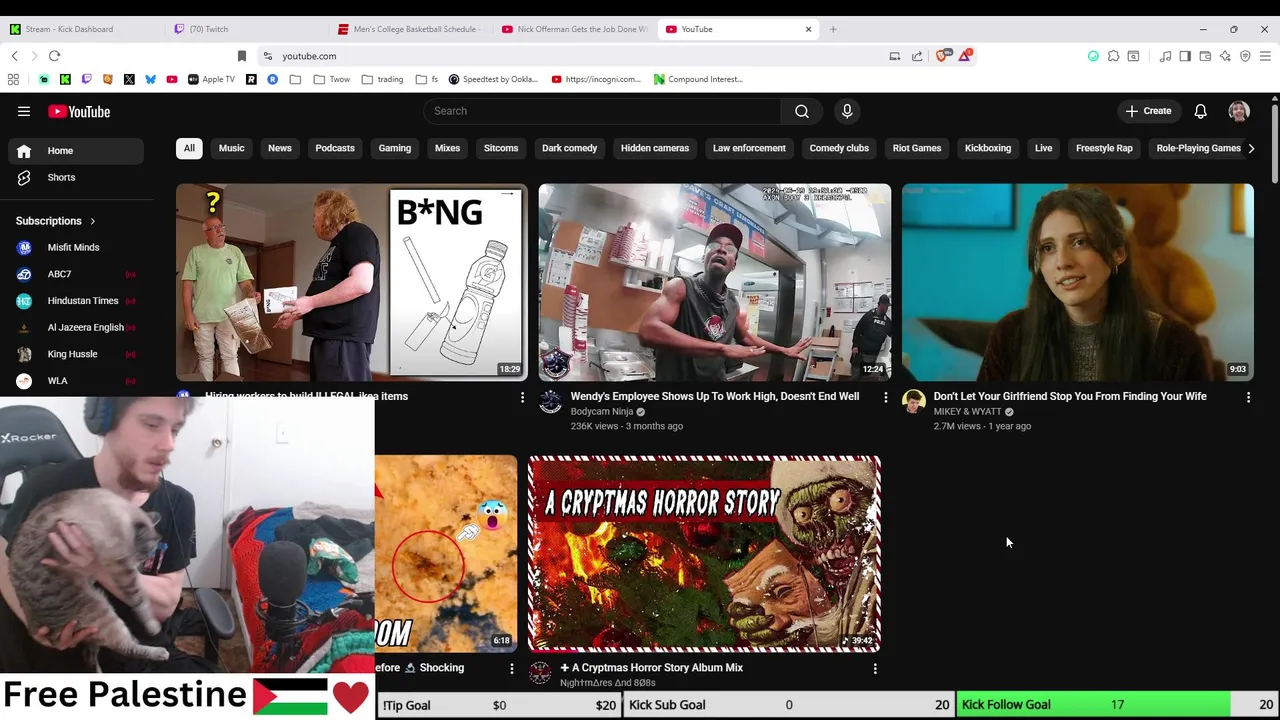Switch to the (70) Twitch tab

[248, 29]
